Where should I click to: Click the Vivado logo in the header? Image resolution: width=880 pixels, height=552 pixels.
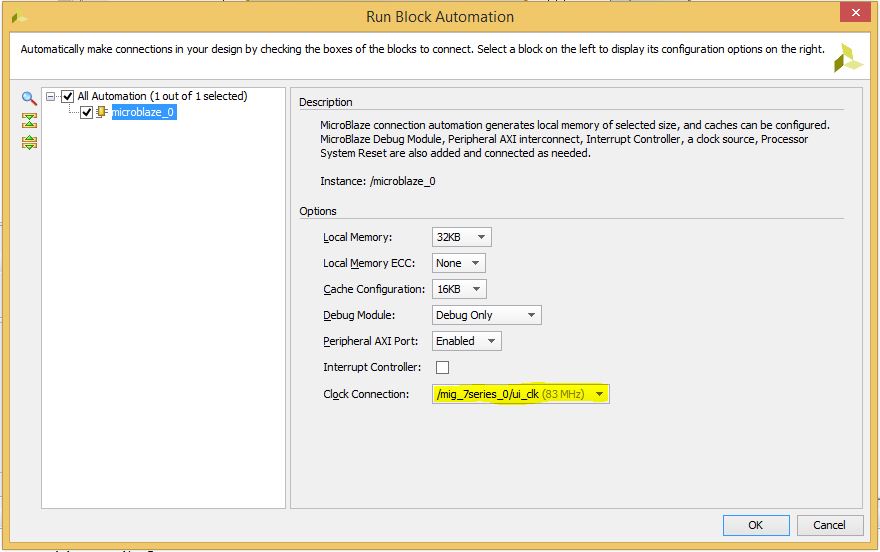click(x=848, y=57)
